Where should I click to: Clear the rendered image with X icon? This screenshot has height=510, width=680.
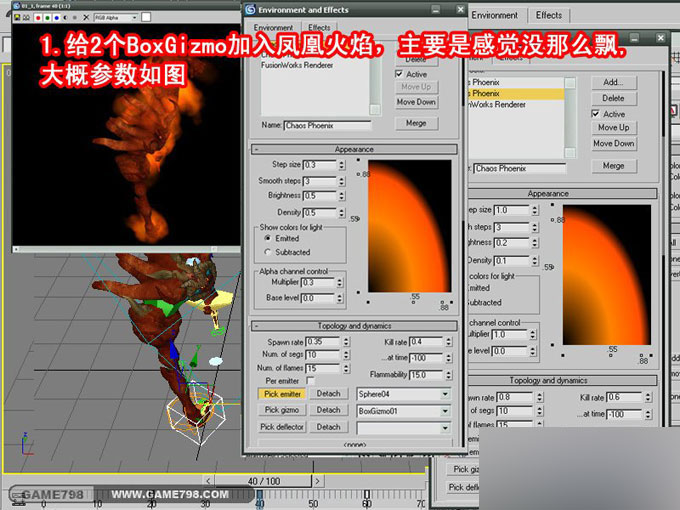click(x=86, y=17)
